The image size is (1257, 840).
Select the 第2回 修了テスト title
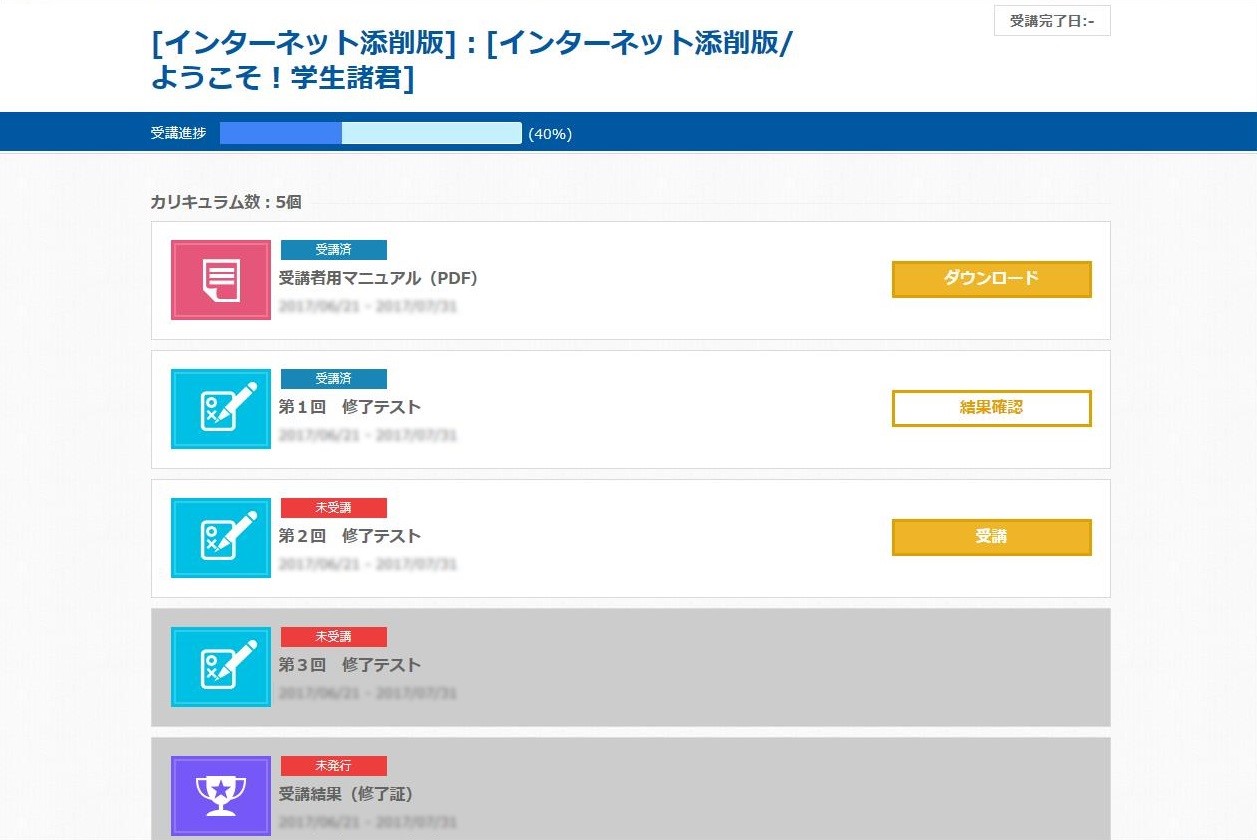tap(350, 536)
